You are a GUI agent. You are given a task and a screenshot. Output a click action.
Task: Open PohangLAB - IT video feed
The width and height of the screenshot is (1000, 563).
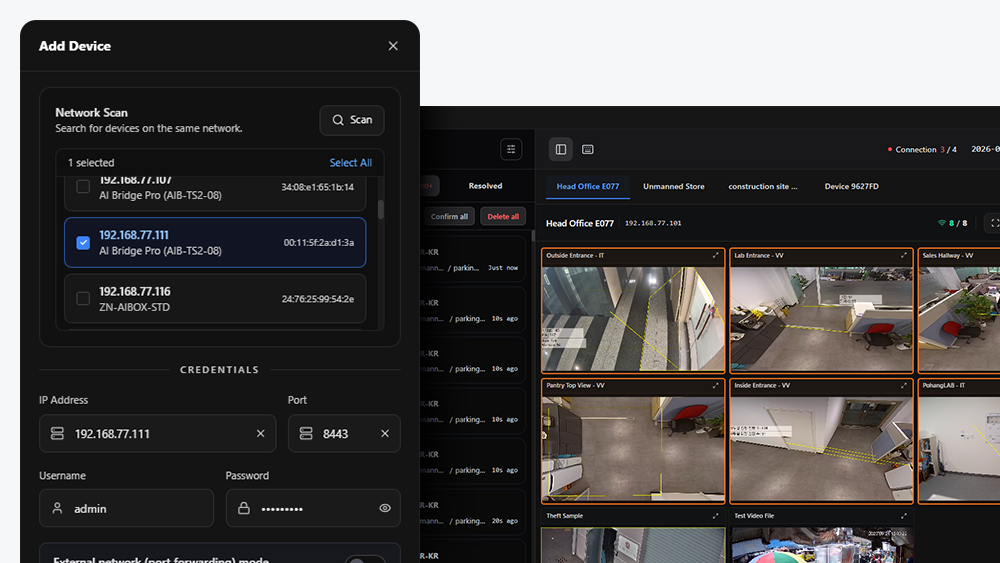click(x=959, y=449)
